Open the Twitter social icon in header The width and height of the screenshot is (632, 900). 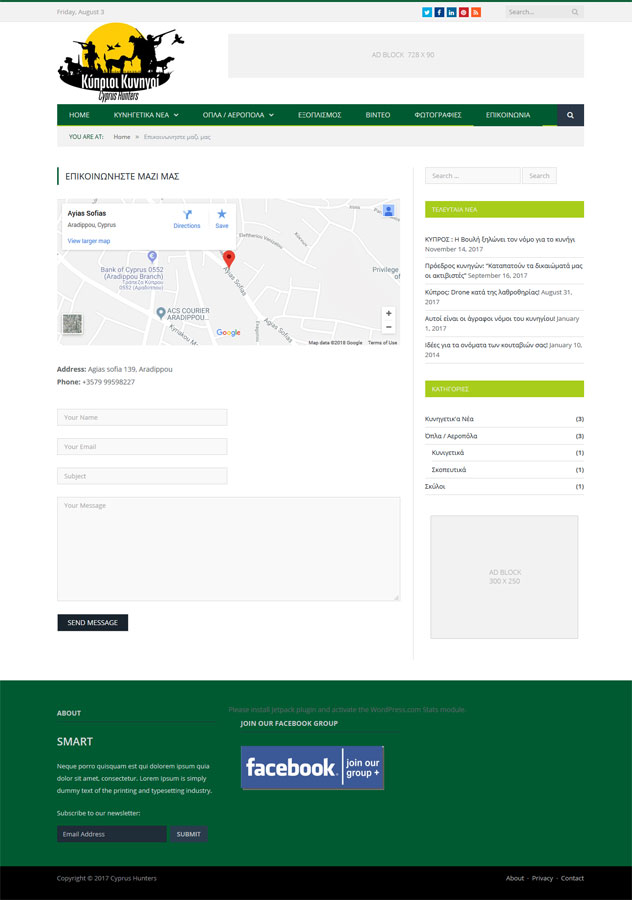pos(427,12)
